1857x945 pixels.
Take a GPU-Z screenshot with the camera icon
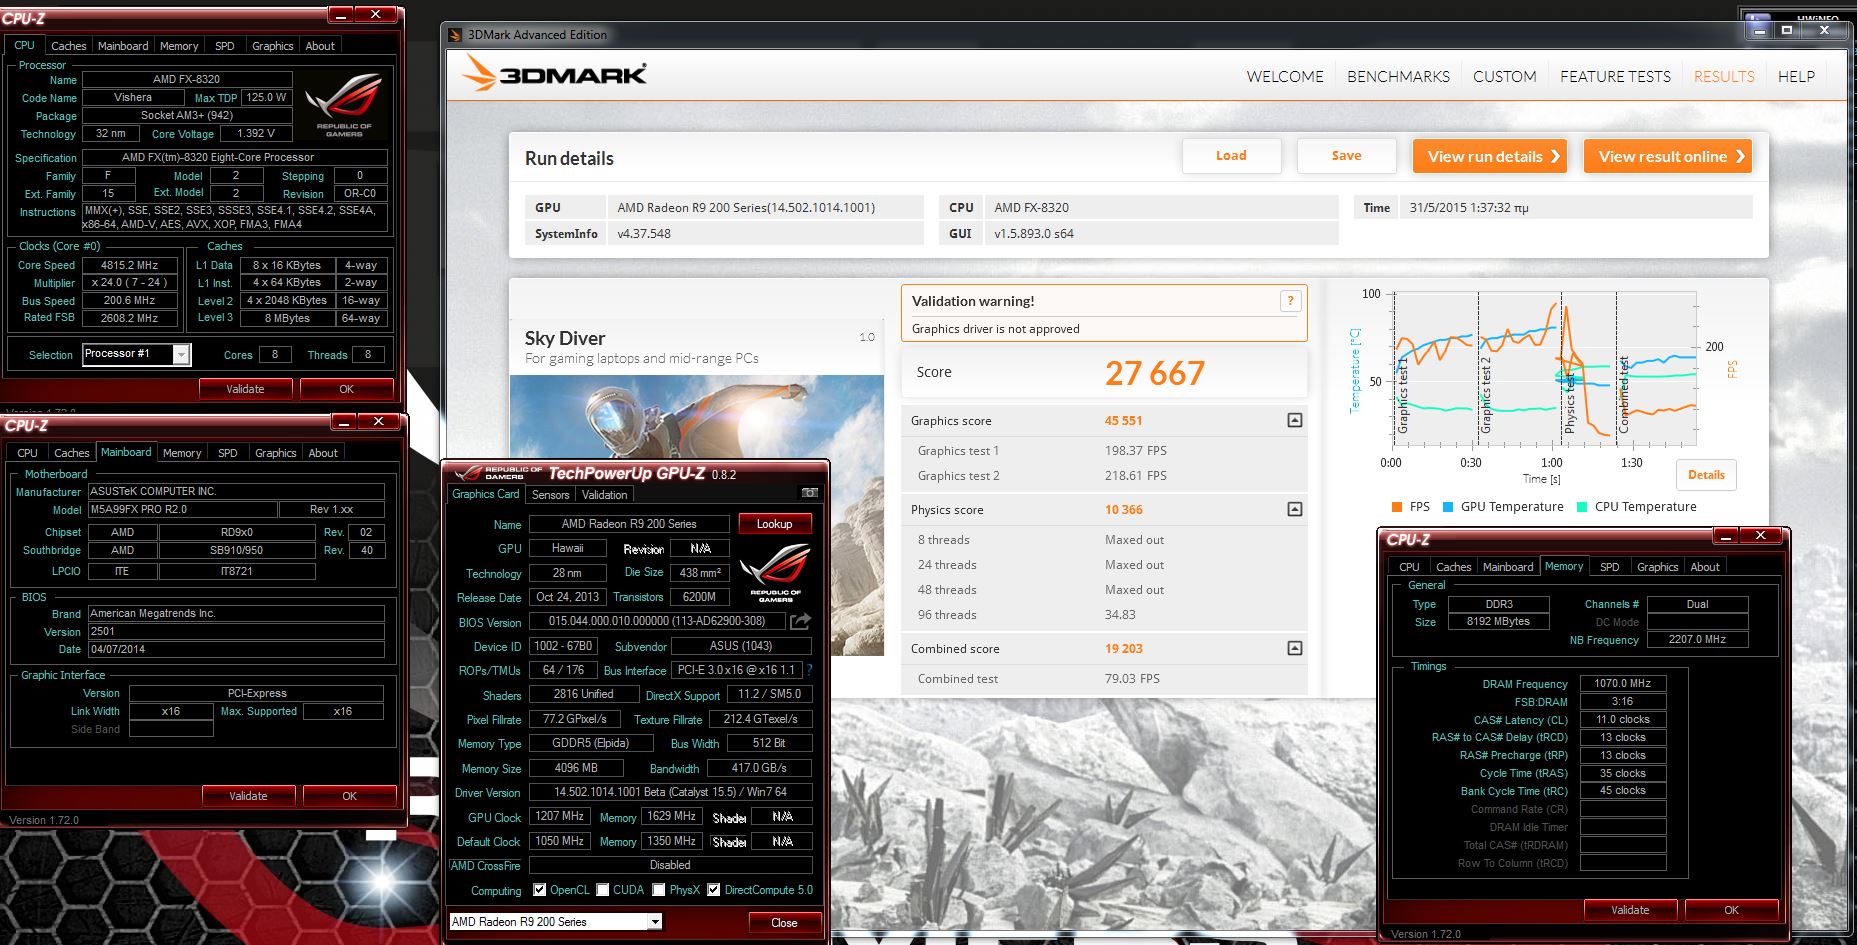point(810,493)
